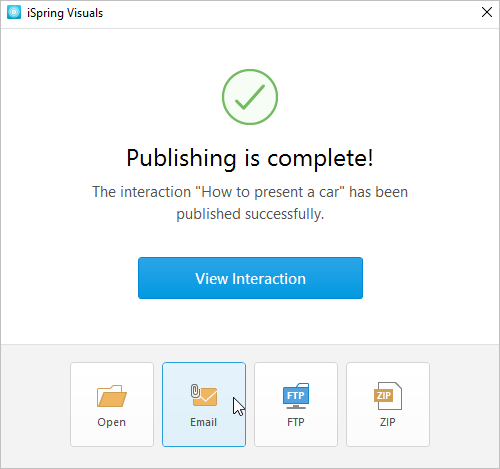Click the "Open" text label
This screenshot has height=469, width=500.
click(112, 422)
